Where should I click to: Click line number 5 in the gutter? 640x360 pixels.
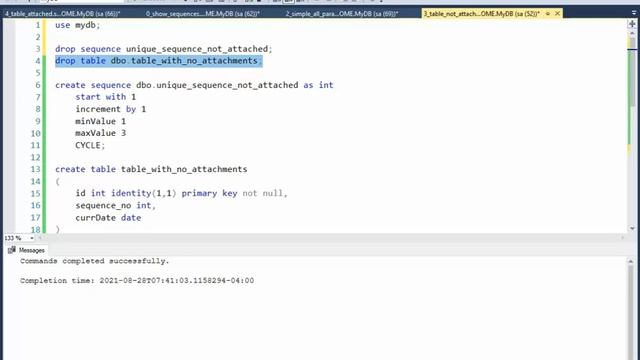(x=38, y=73)
